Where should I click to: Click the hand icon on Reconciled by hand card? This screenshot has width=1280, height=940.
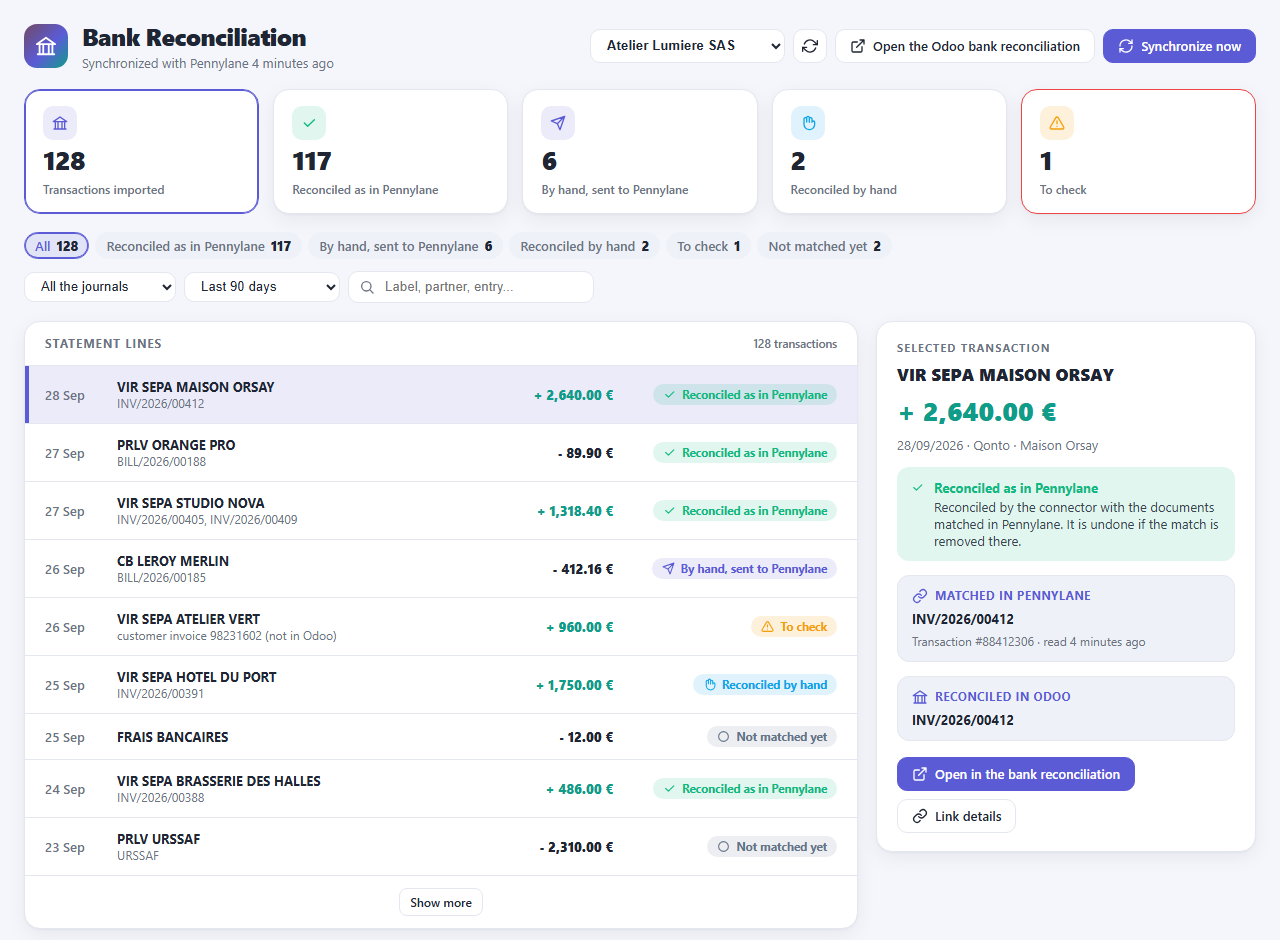[x=808, y=123]
